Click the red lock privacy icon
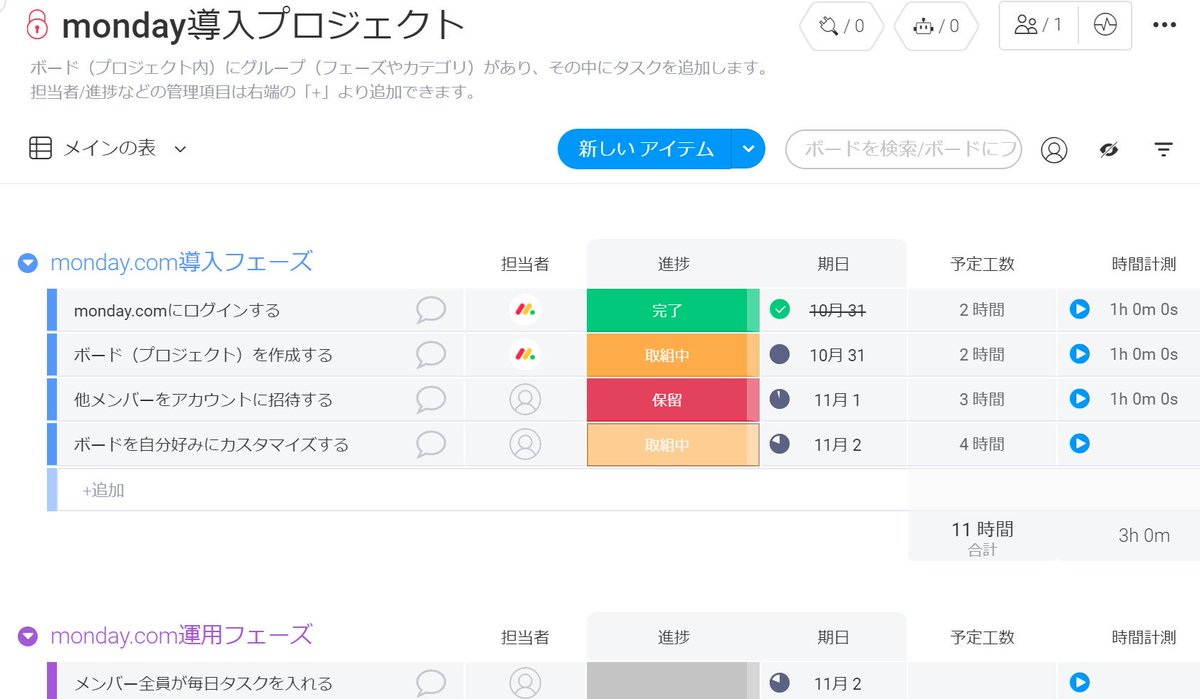Screen dimensions: 1200x699 [38, 25]
